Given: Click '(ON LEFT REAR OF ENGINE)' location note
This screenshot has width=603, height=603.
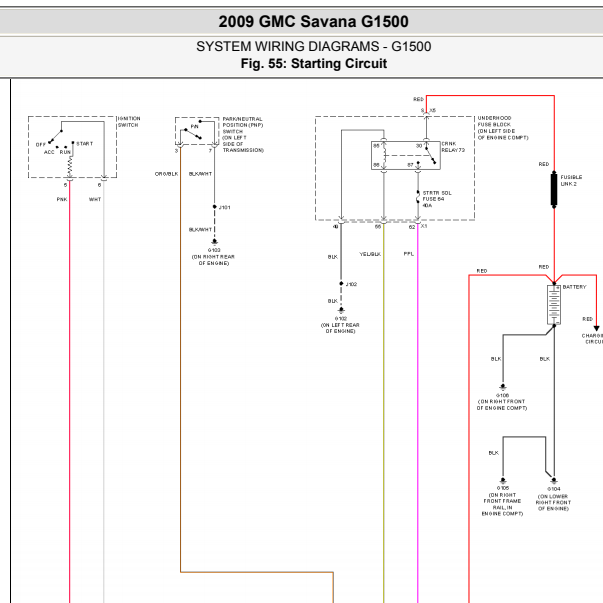Looking at the screenshot, I should pyautogui.click(x=340, y=328).
